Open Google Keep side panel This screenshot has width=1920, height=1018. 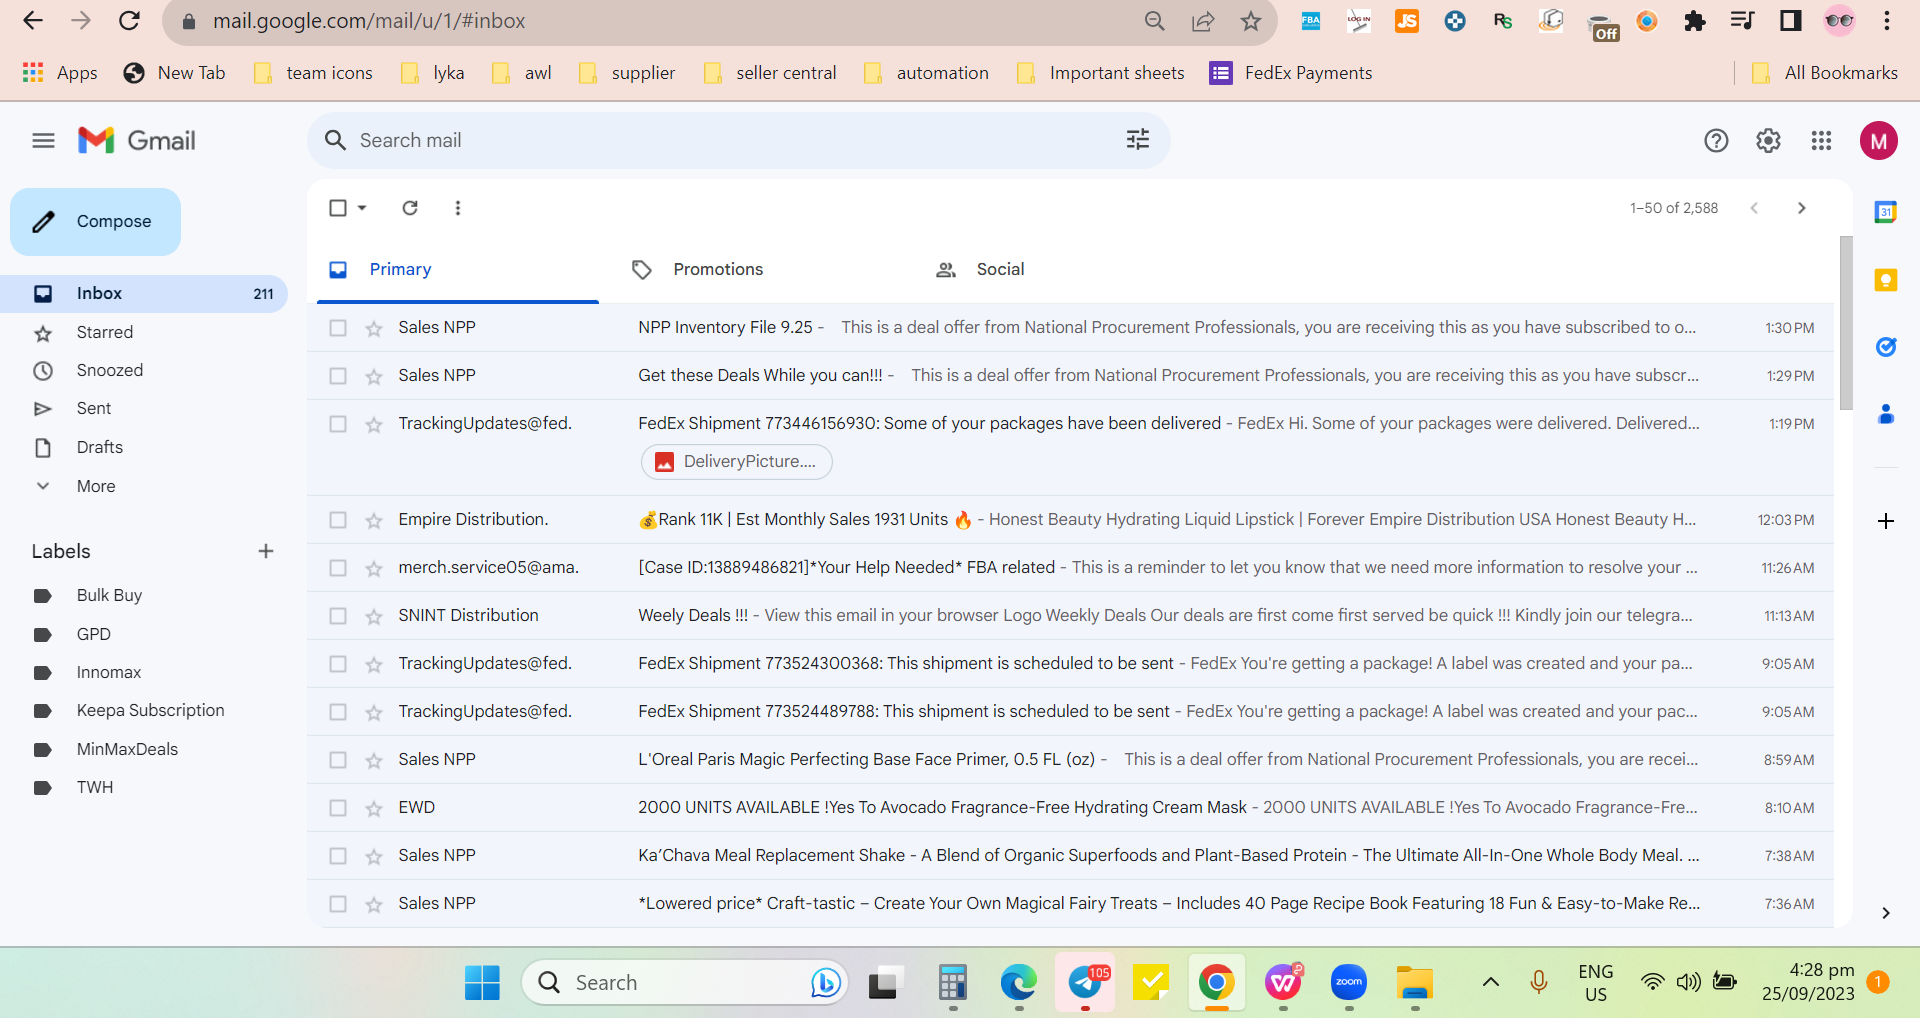click(x=1886, y=280)
